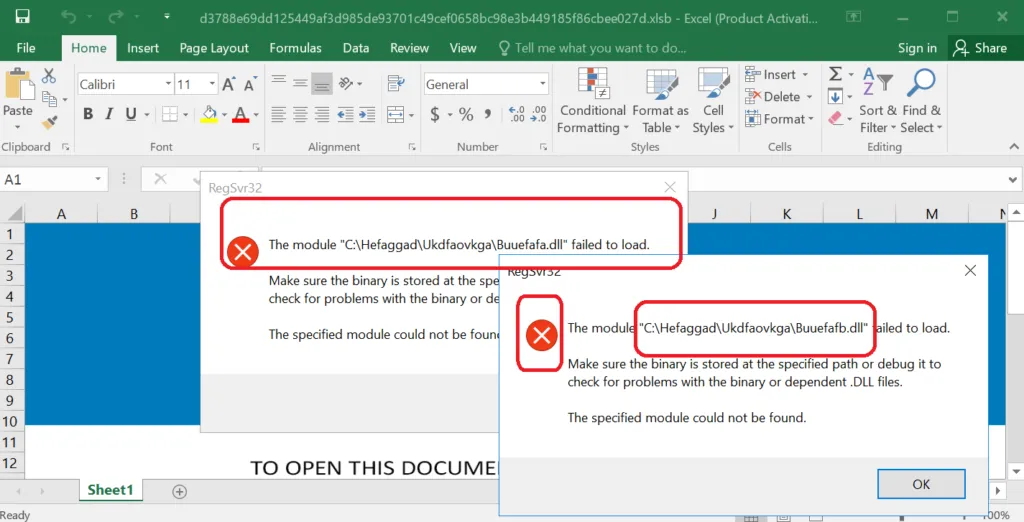Click AutoSum sigma icon

836,74
